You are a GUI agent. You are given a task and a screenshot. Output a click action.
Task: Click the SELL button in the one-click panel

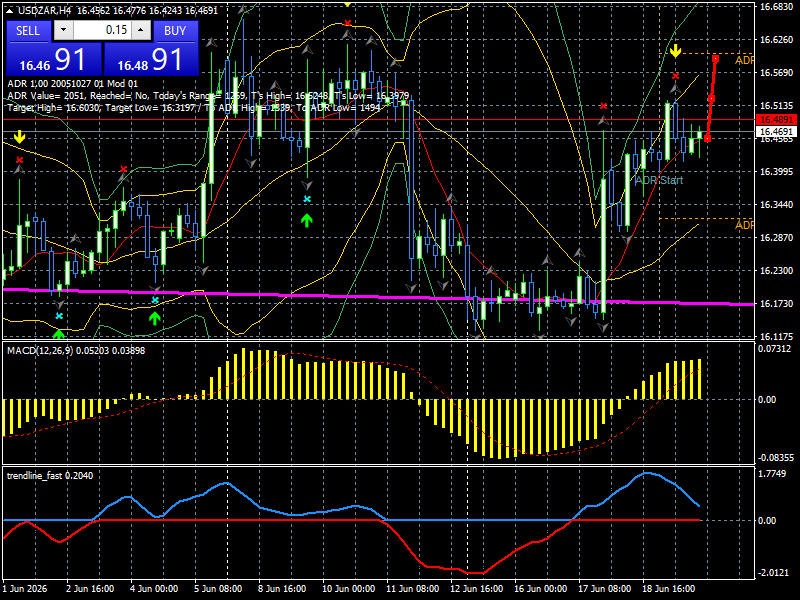click(x=28, y=31)
